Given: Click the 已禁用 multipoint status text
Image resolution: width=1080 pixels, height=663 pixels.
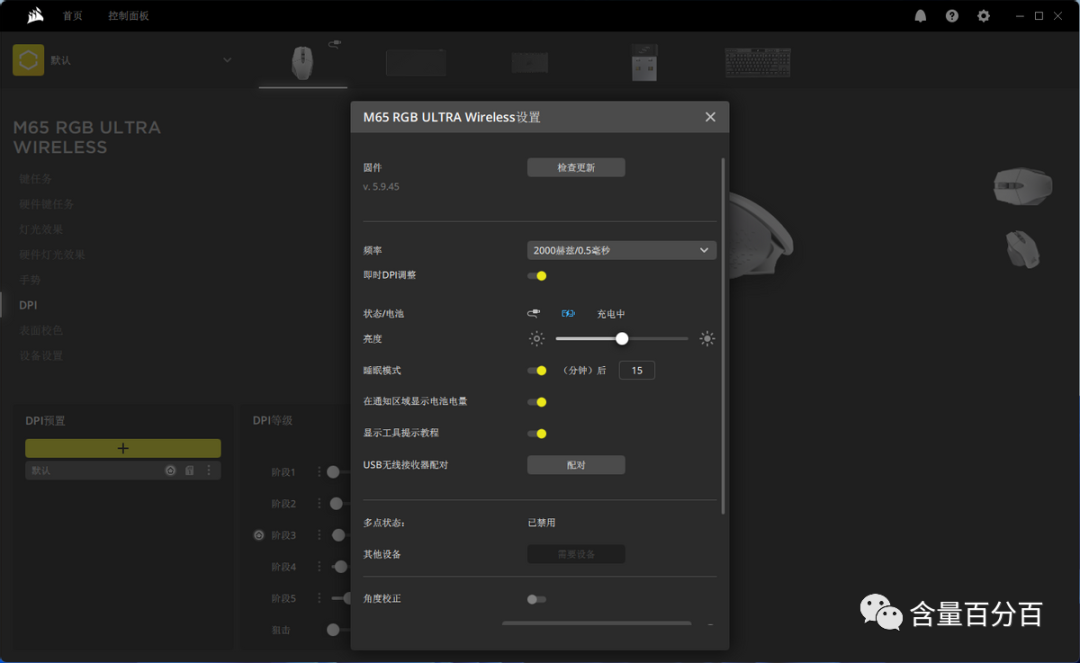Looking at the screenshot, I should pyautogui.click(x=541, y=523).
